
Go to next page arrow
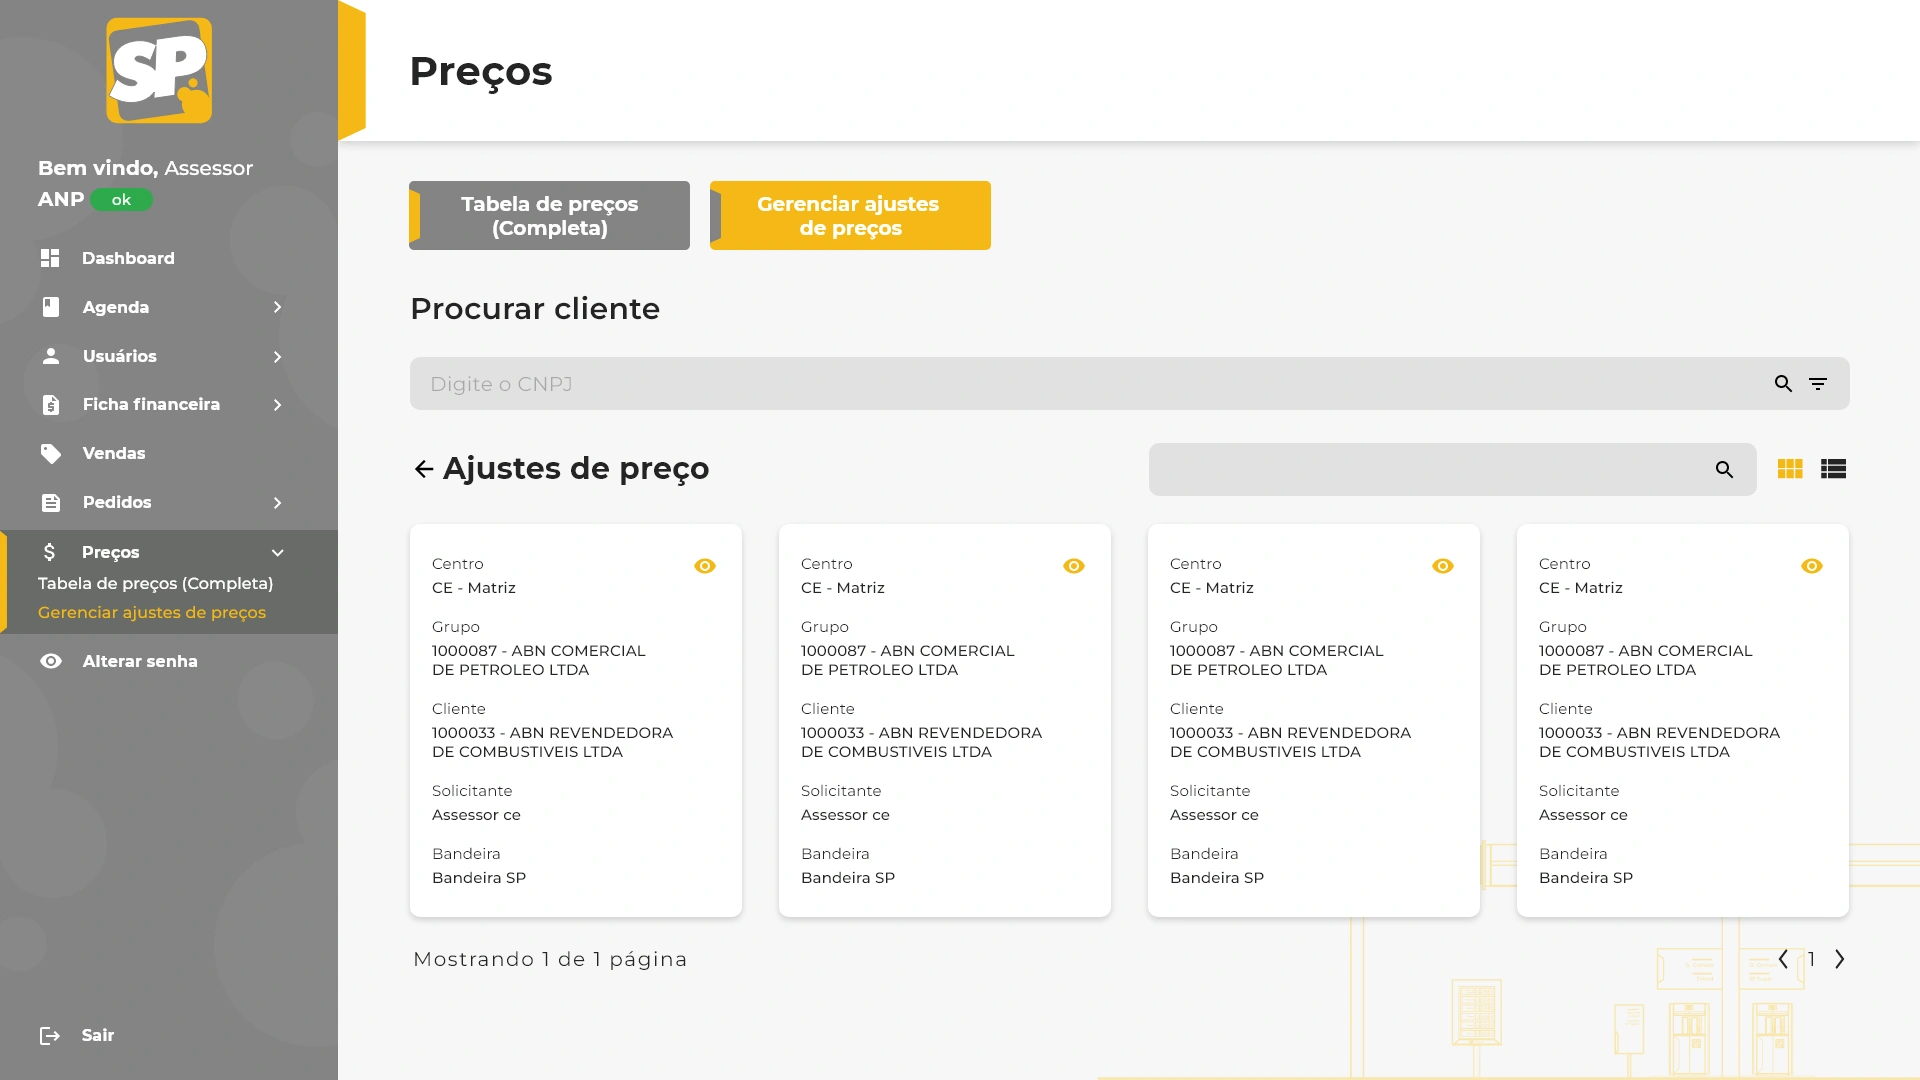tap(1840, 960)
